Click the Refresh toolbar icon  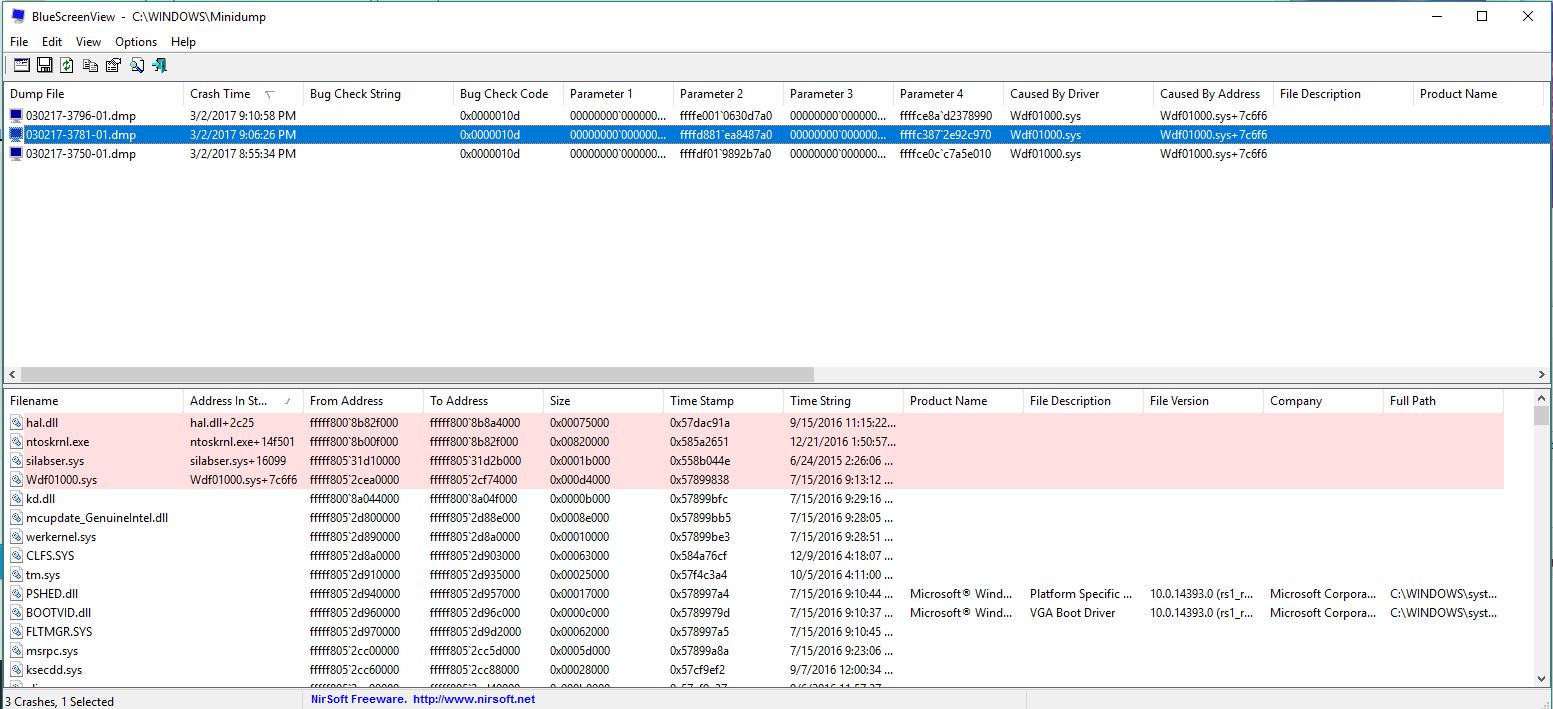click(67, 66)
